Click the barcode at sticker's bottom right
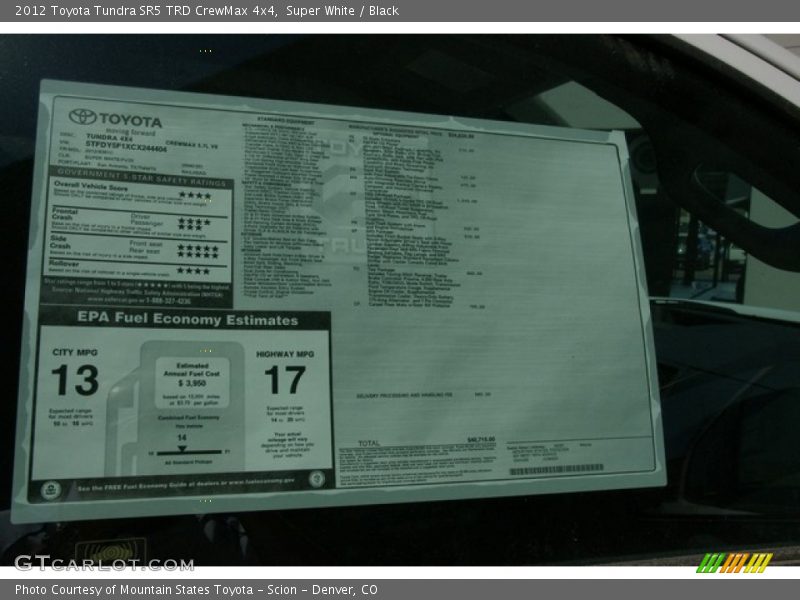The width and height of the screenshot is (800, 600). pyautogui.click(x=556, y=469)
